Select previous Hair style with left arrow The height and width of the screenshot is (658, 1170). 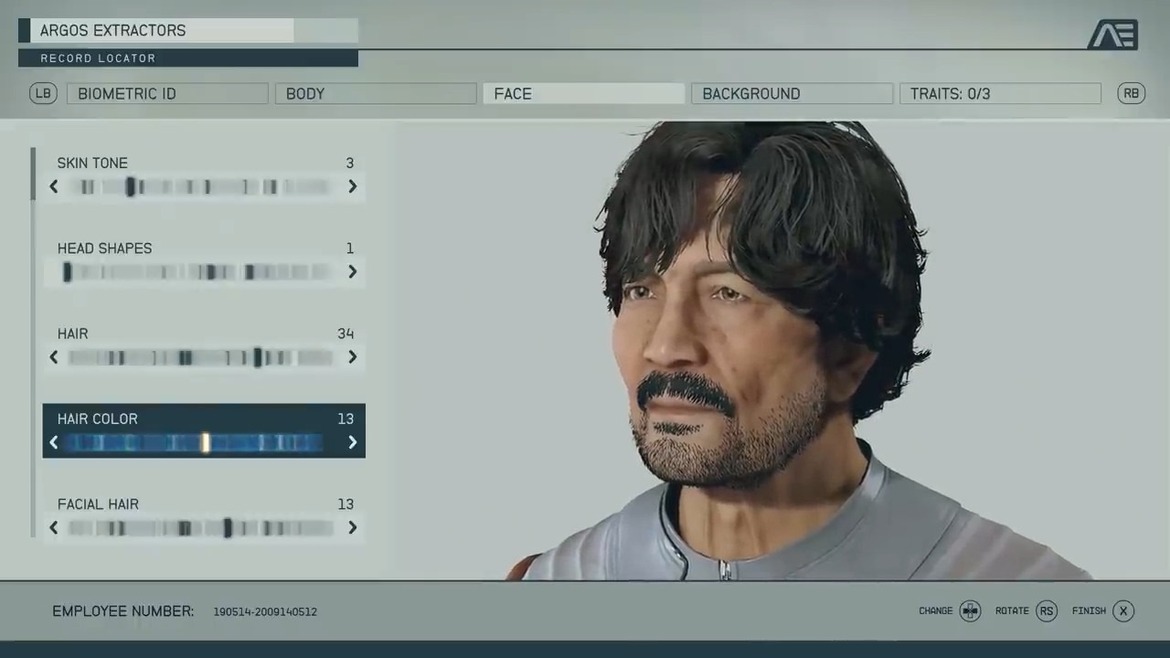tap(54, 357)
